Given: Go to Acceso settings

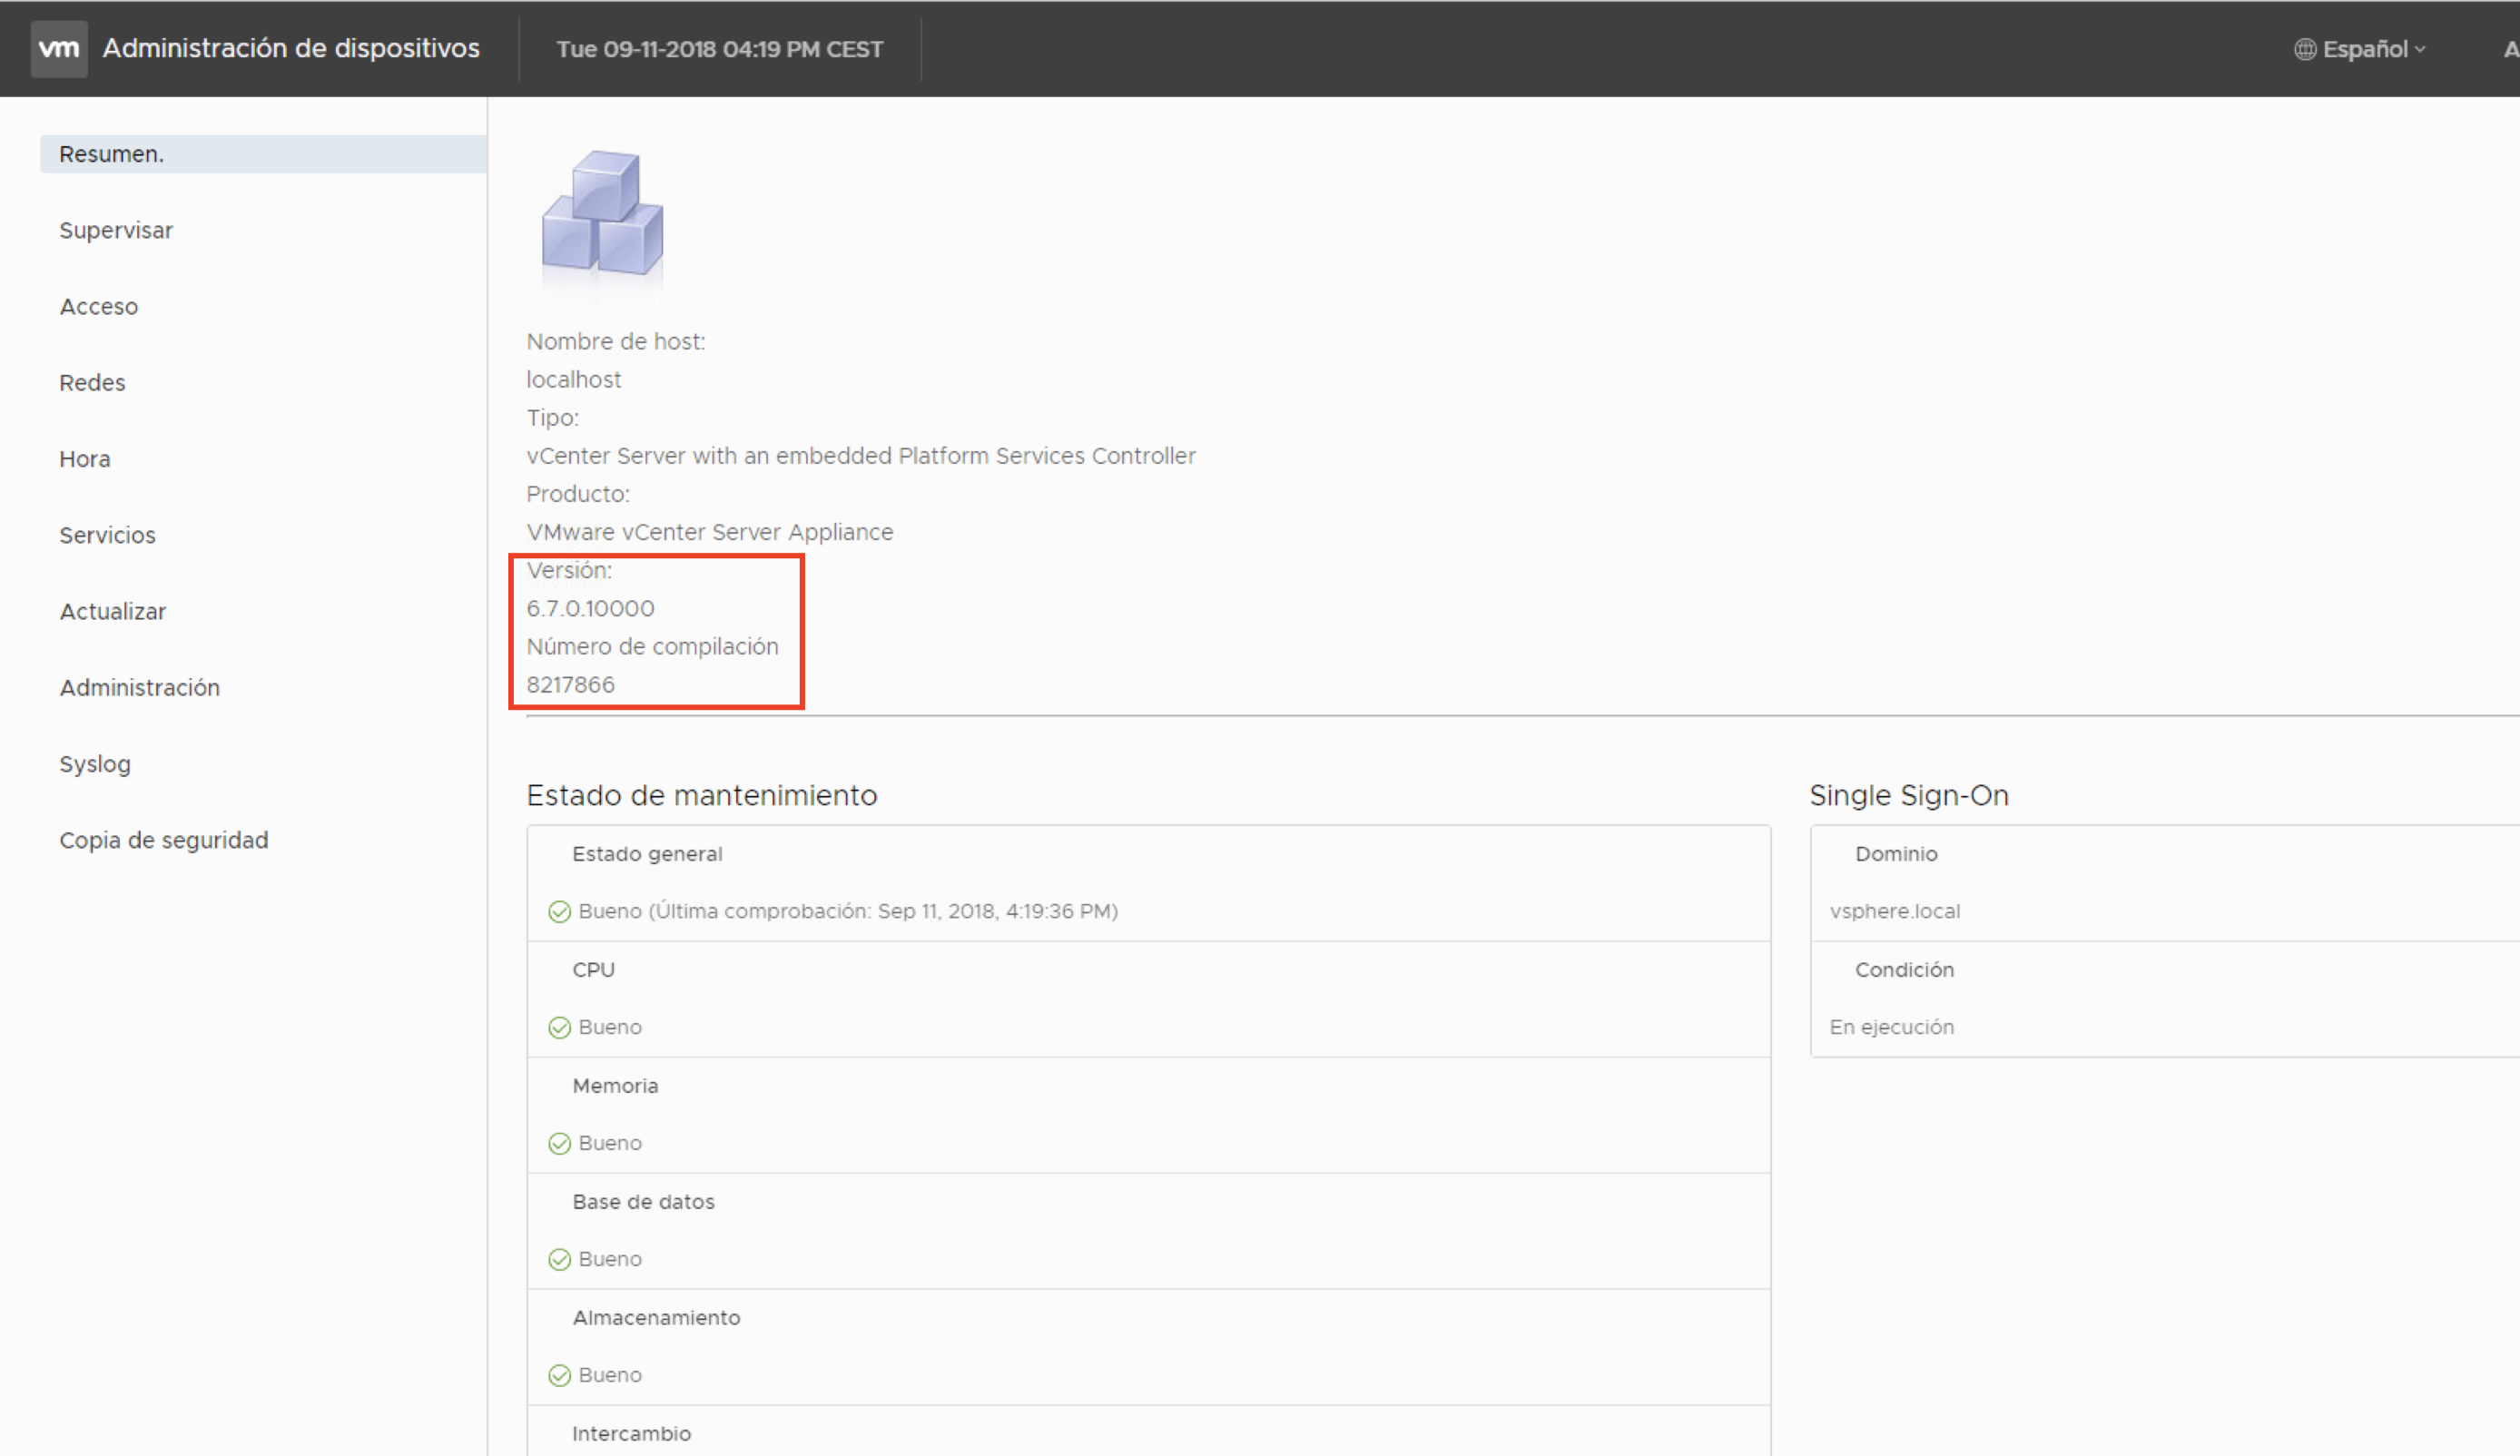Looking at the screenshot, I should pyautogui.click(x=98, y=307).
